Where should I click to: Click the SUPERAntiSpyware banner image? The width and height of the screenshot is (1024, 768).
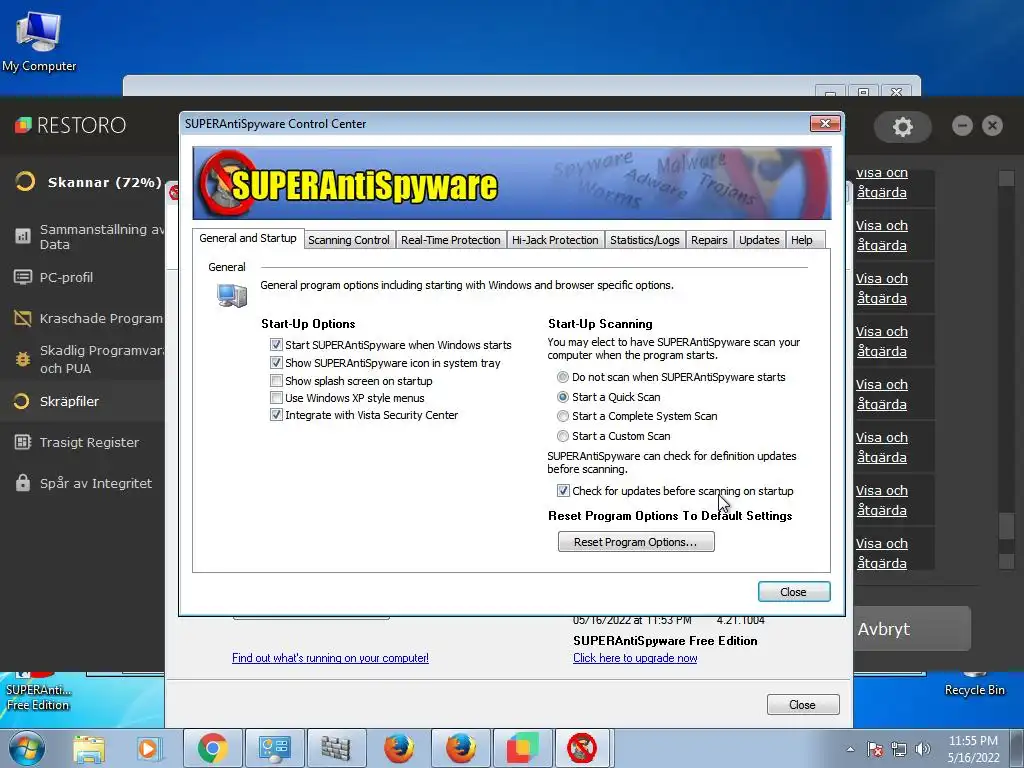coord(511,184)
